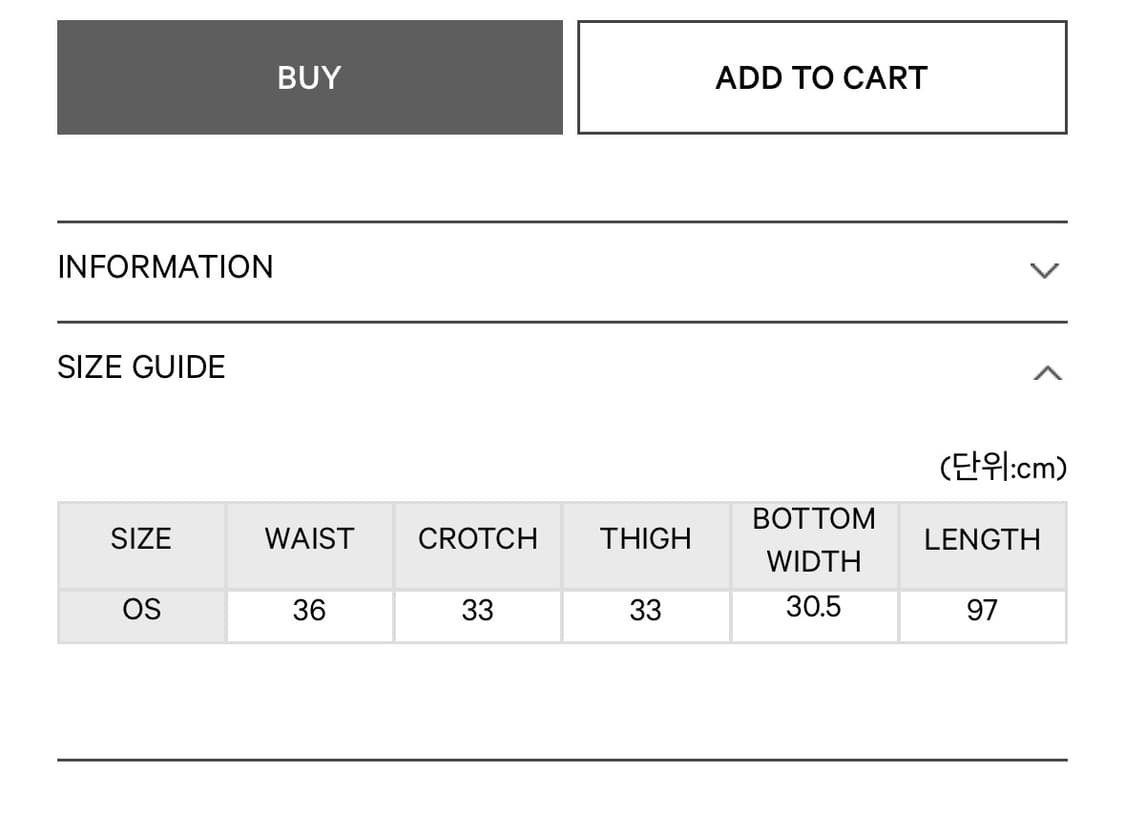Open the INFORMATION heading
This screenshot has height=816, width=1125.
(x=166, y=267)
